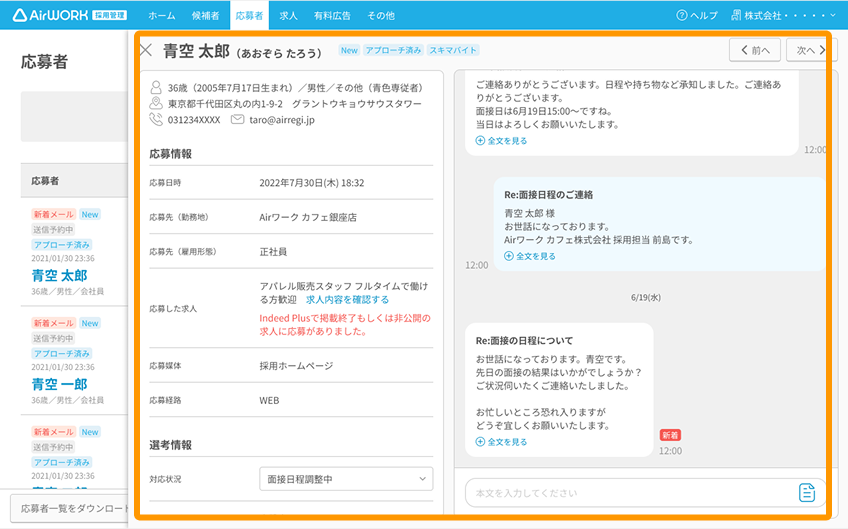Click the 採用ホームページ application media value
Image resolution: width=848 pixels, height=529 pixels.
coord(296,366)
